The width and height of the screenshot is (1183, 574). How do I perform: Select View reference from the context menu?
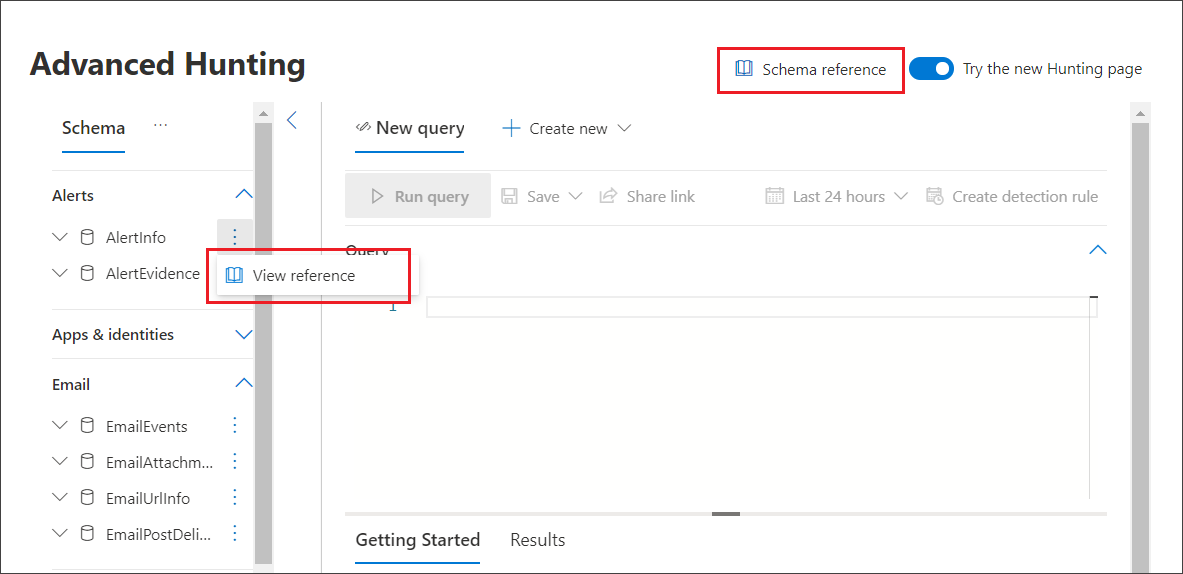303,275
